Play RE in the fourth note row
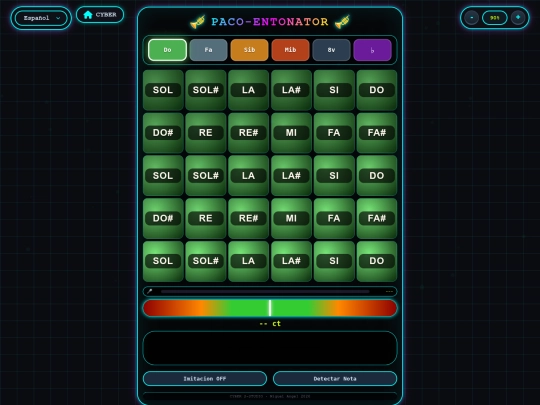Screen dimensions: 540x405 (x=206, y=218)
